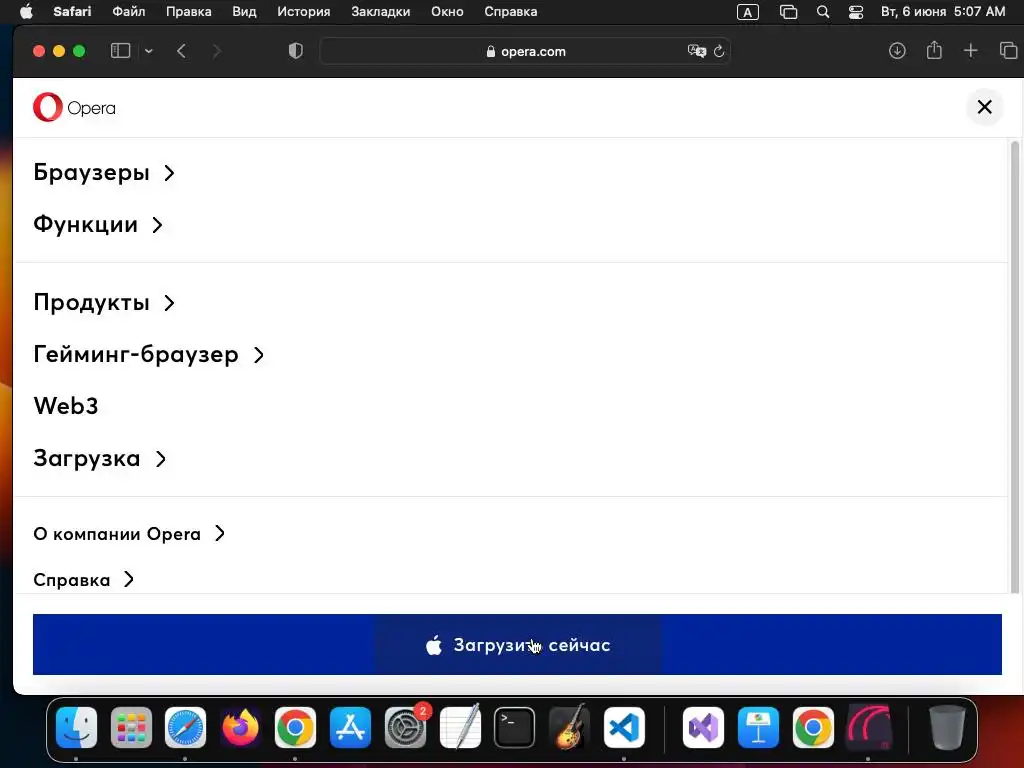The height and width of the screenshot is (768, 1024).
Task: Open the Файл menu
Action: click(129, 12)
